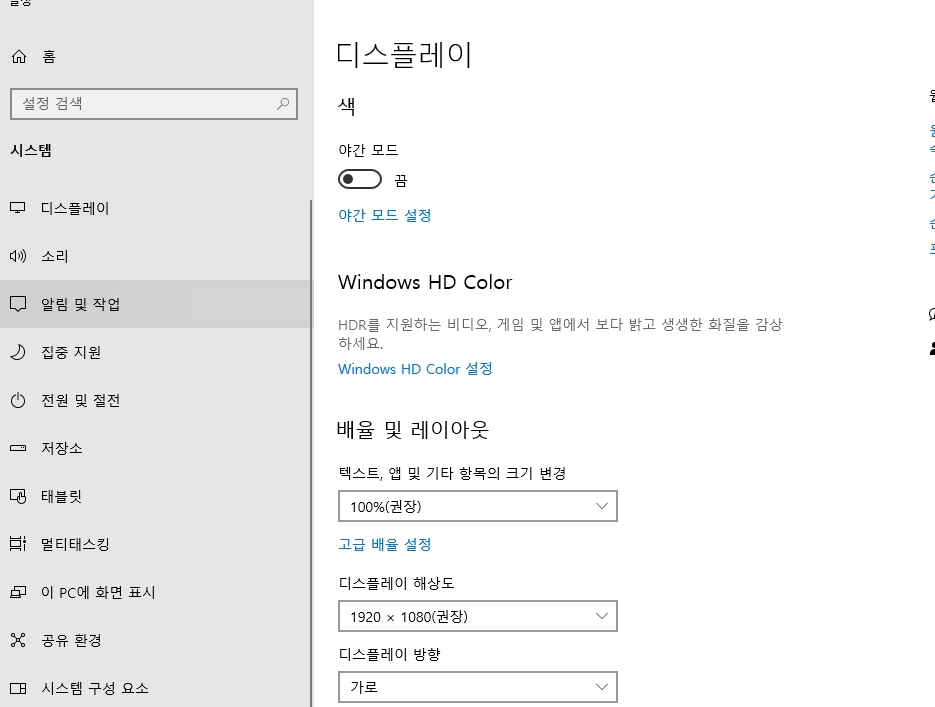Open 이 PC에 화면 표시 settings
935x707 pixels.
18,592
